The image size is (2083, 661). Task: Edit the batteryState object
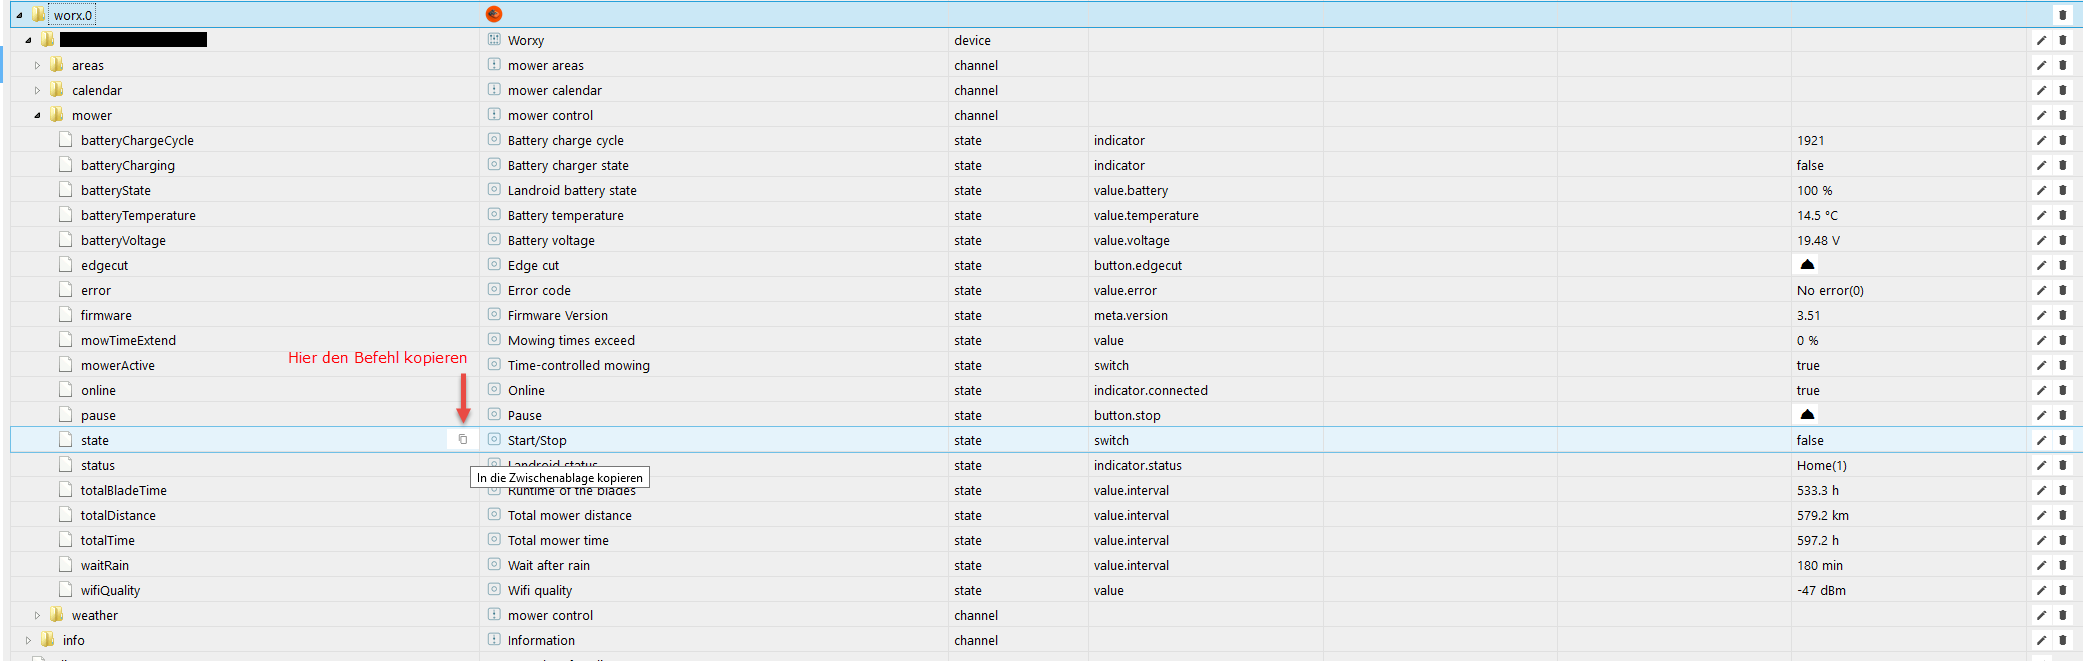(2041, 190)
